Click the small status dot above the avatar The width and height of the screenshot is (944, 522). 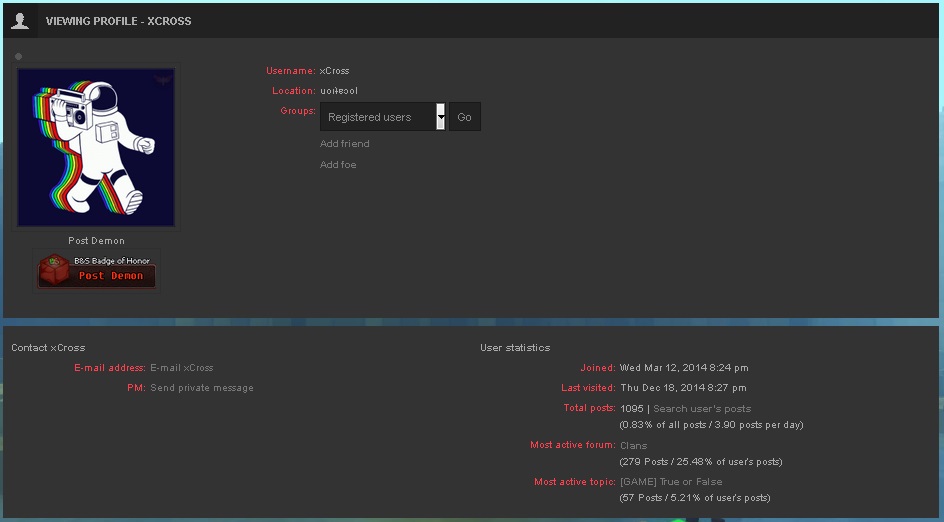(19, 56)
